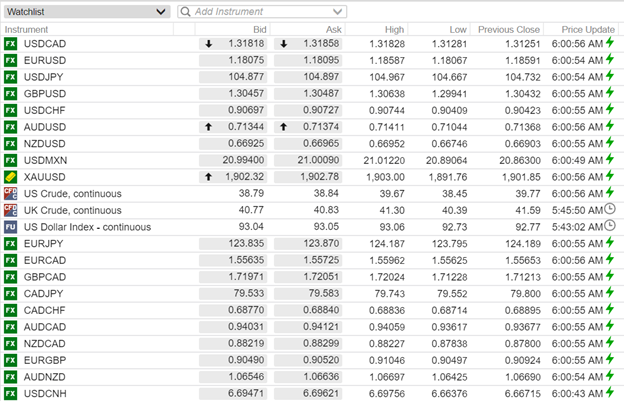Click the CFD icon for UK Crude
624x401 pixels.
click(x=11, y=210)
